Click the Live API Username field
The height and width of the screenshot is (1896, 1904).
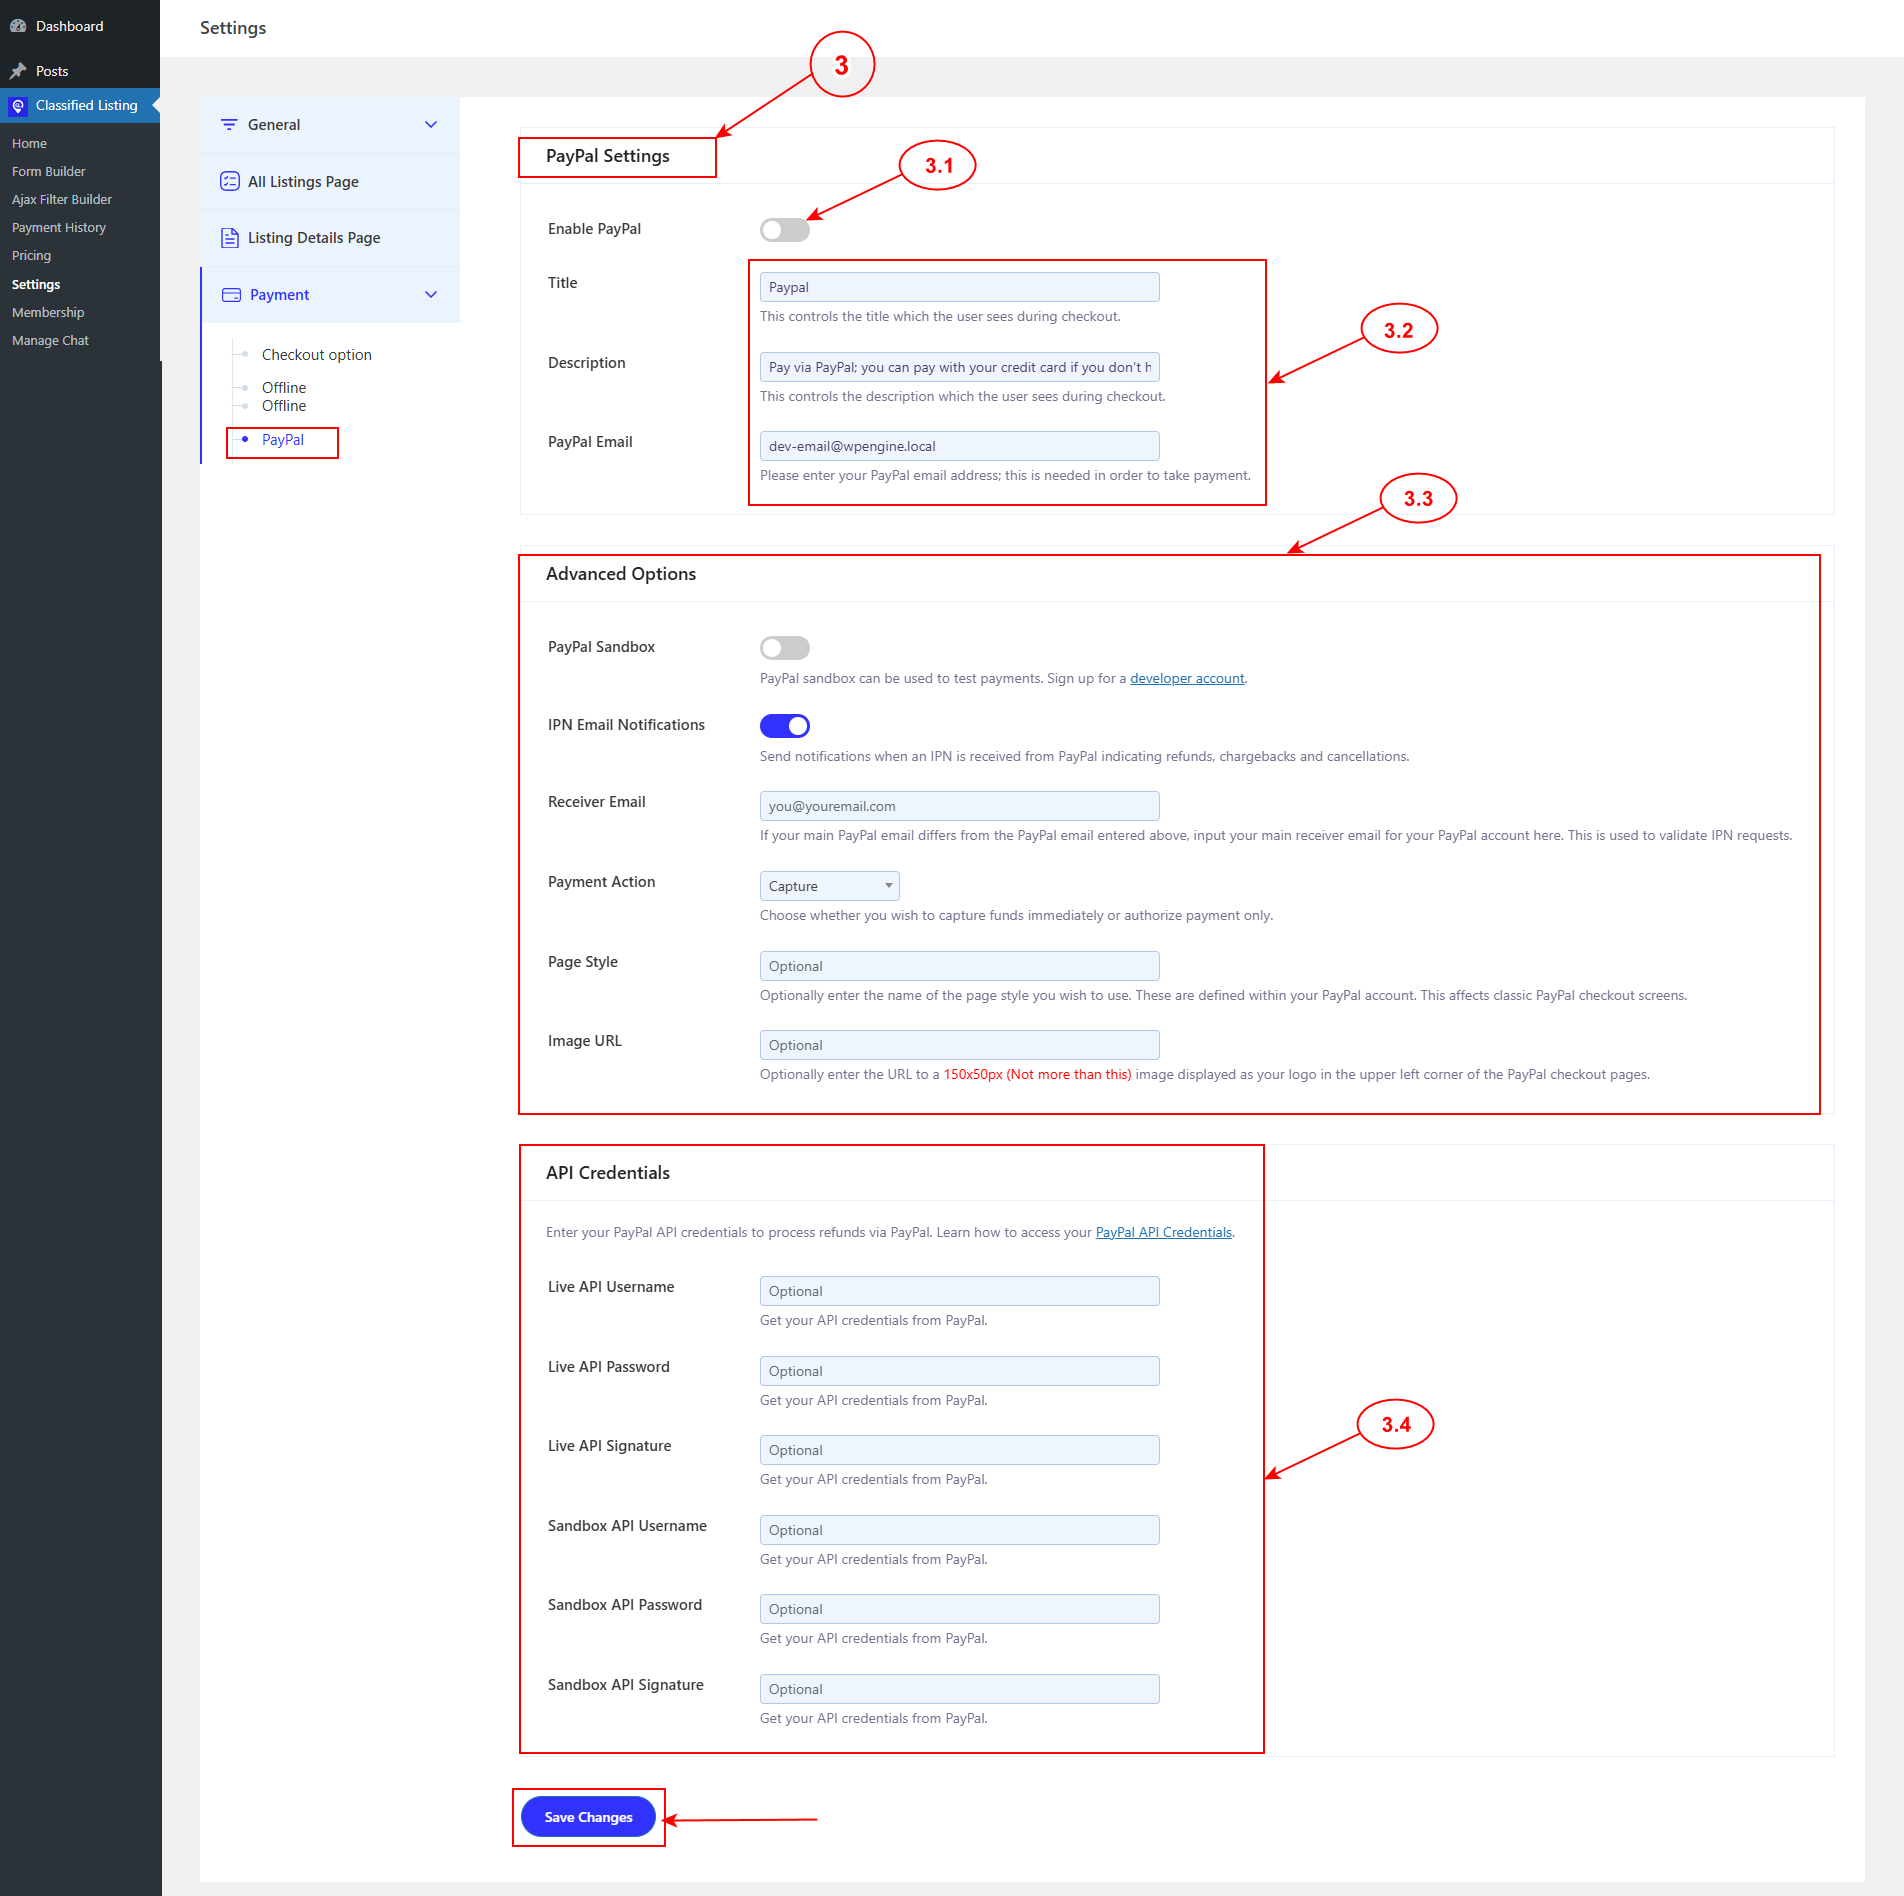coord(959,1291)
